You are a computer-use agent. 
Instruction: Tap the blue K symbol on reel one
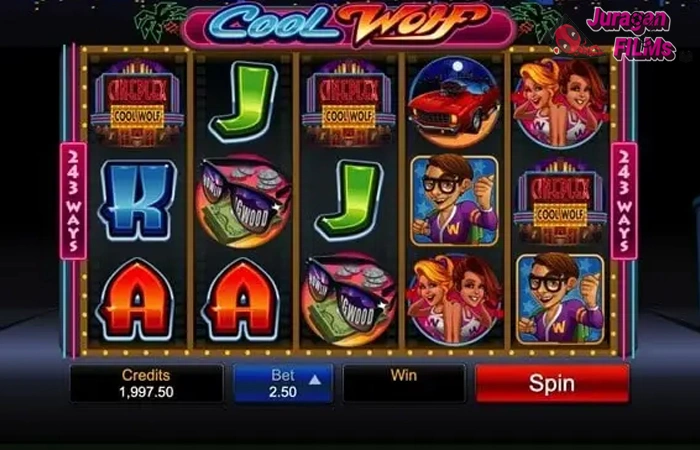click(137, 200)
